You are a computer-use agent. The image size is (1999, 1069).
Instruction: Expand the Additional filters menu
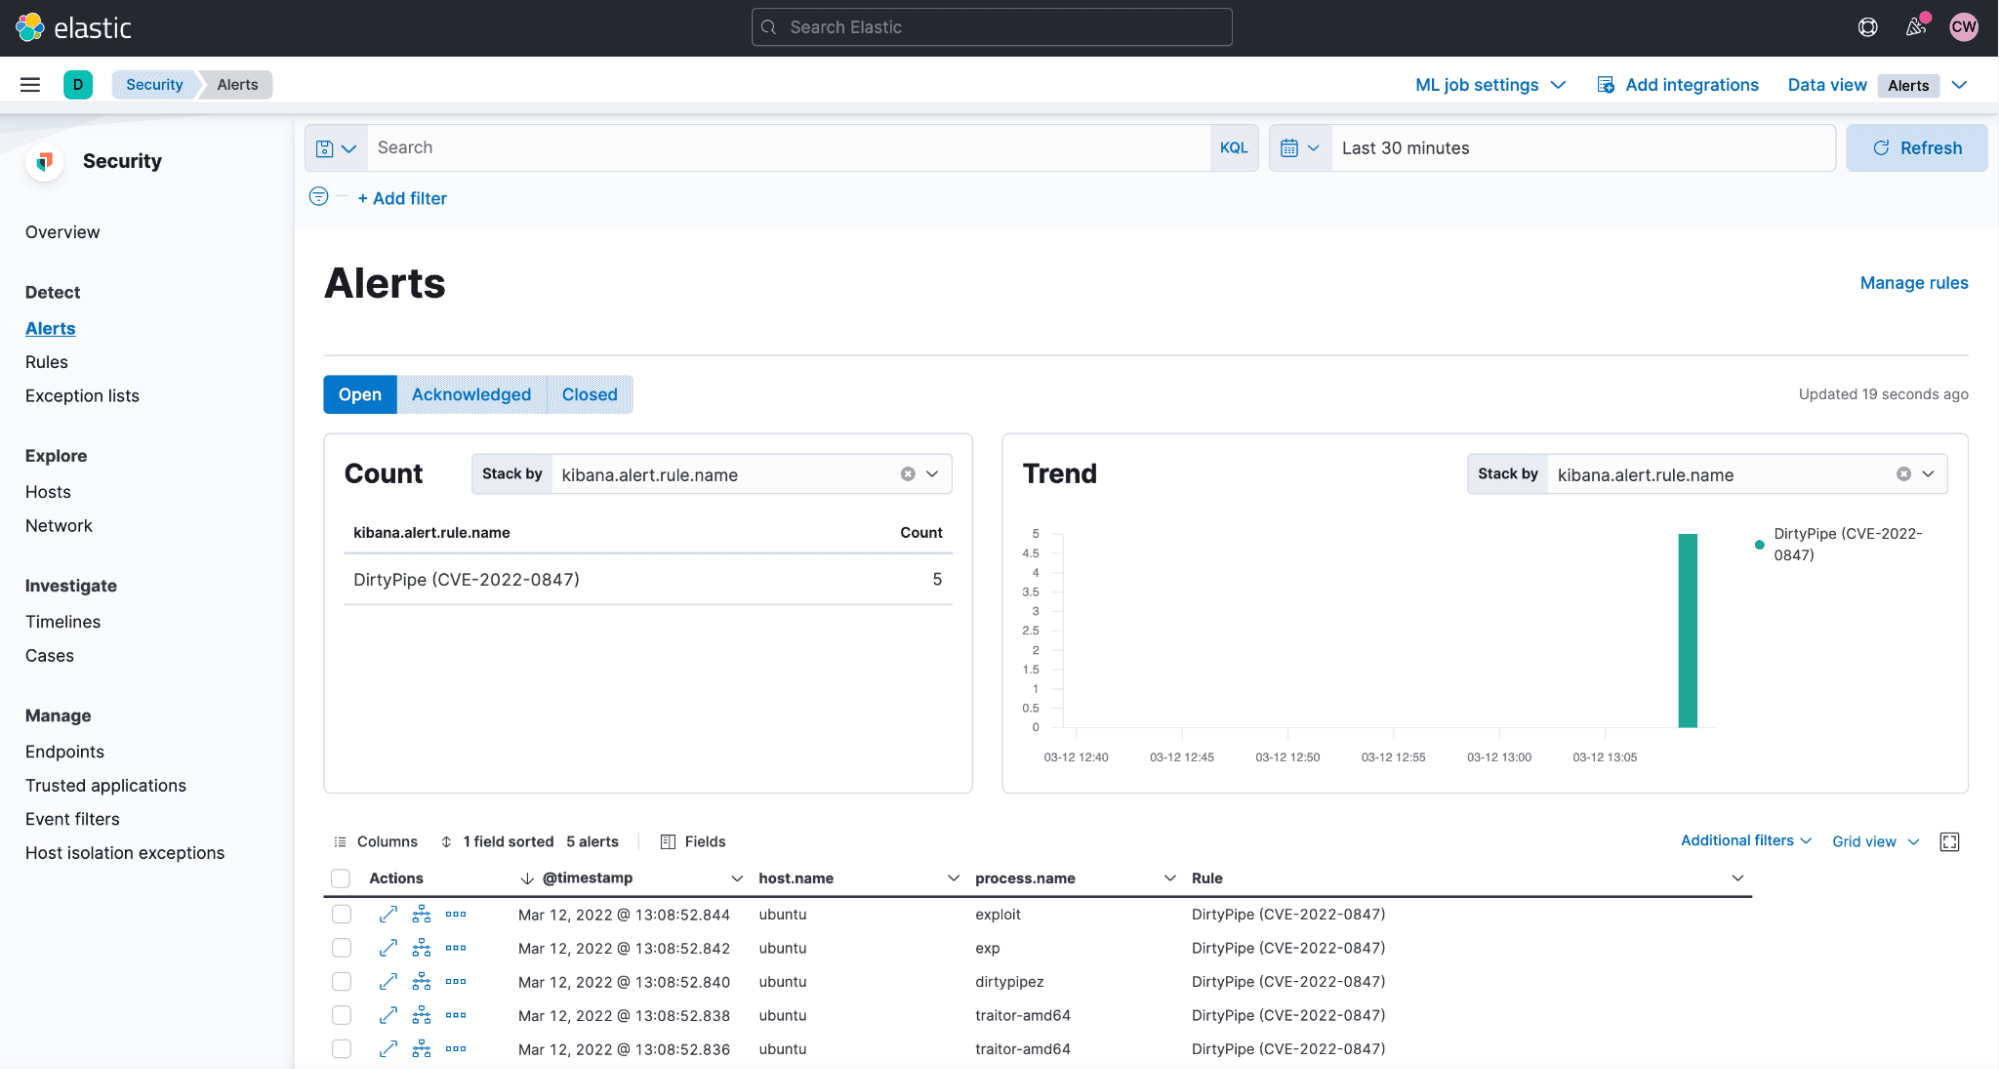click(1745, 841)
